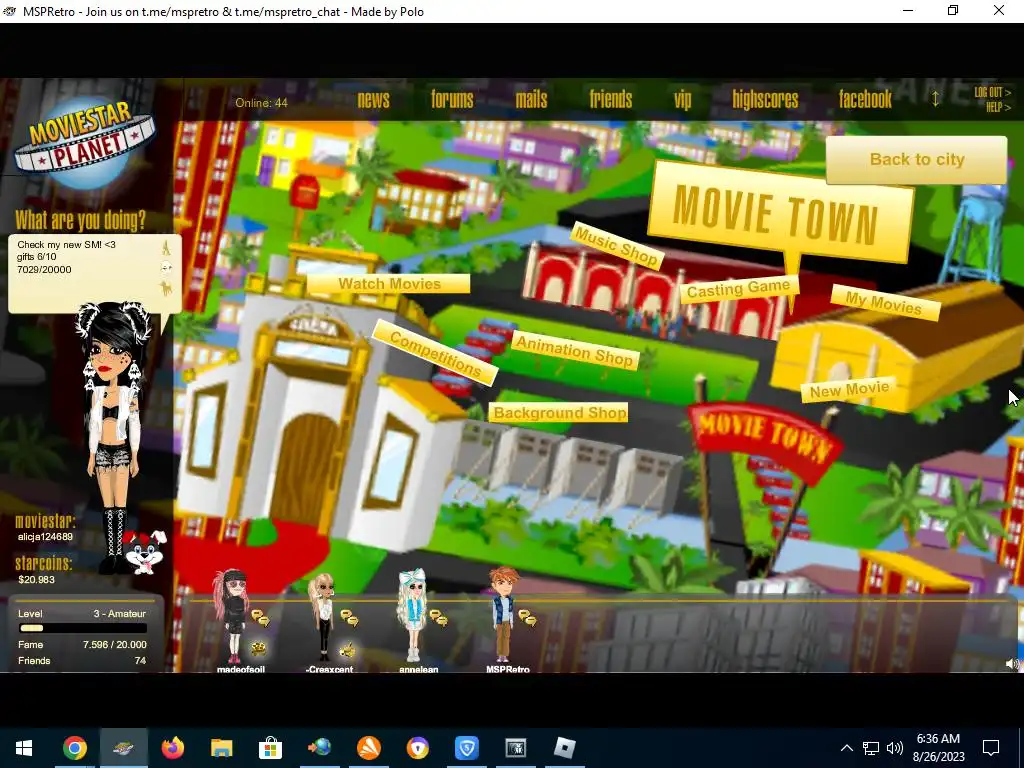This screenshot has height=768, width=1024.
Task: Visit the Animation Shop
Action: click(574, 351)
